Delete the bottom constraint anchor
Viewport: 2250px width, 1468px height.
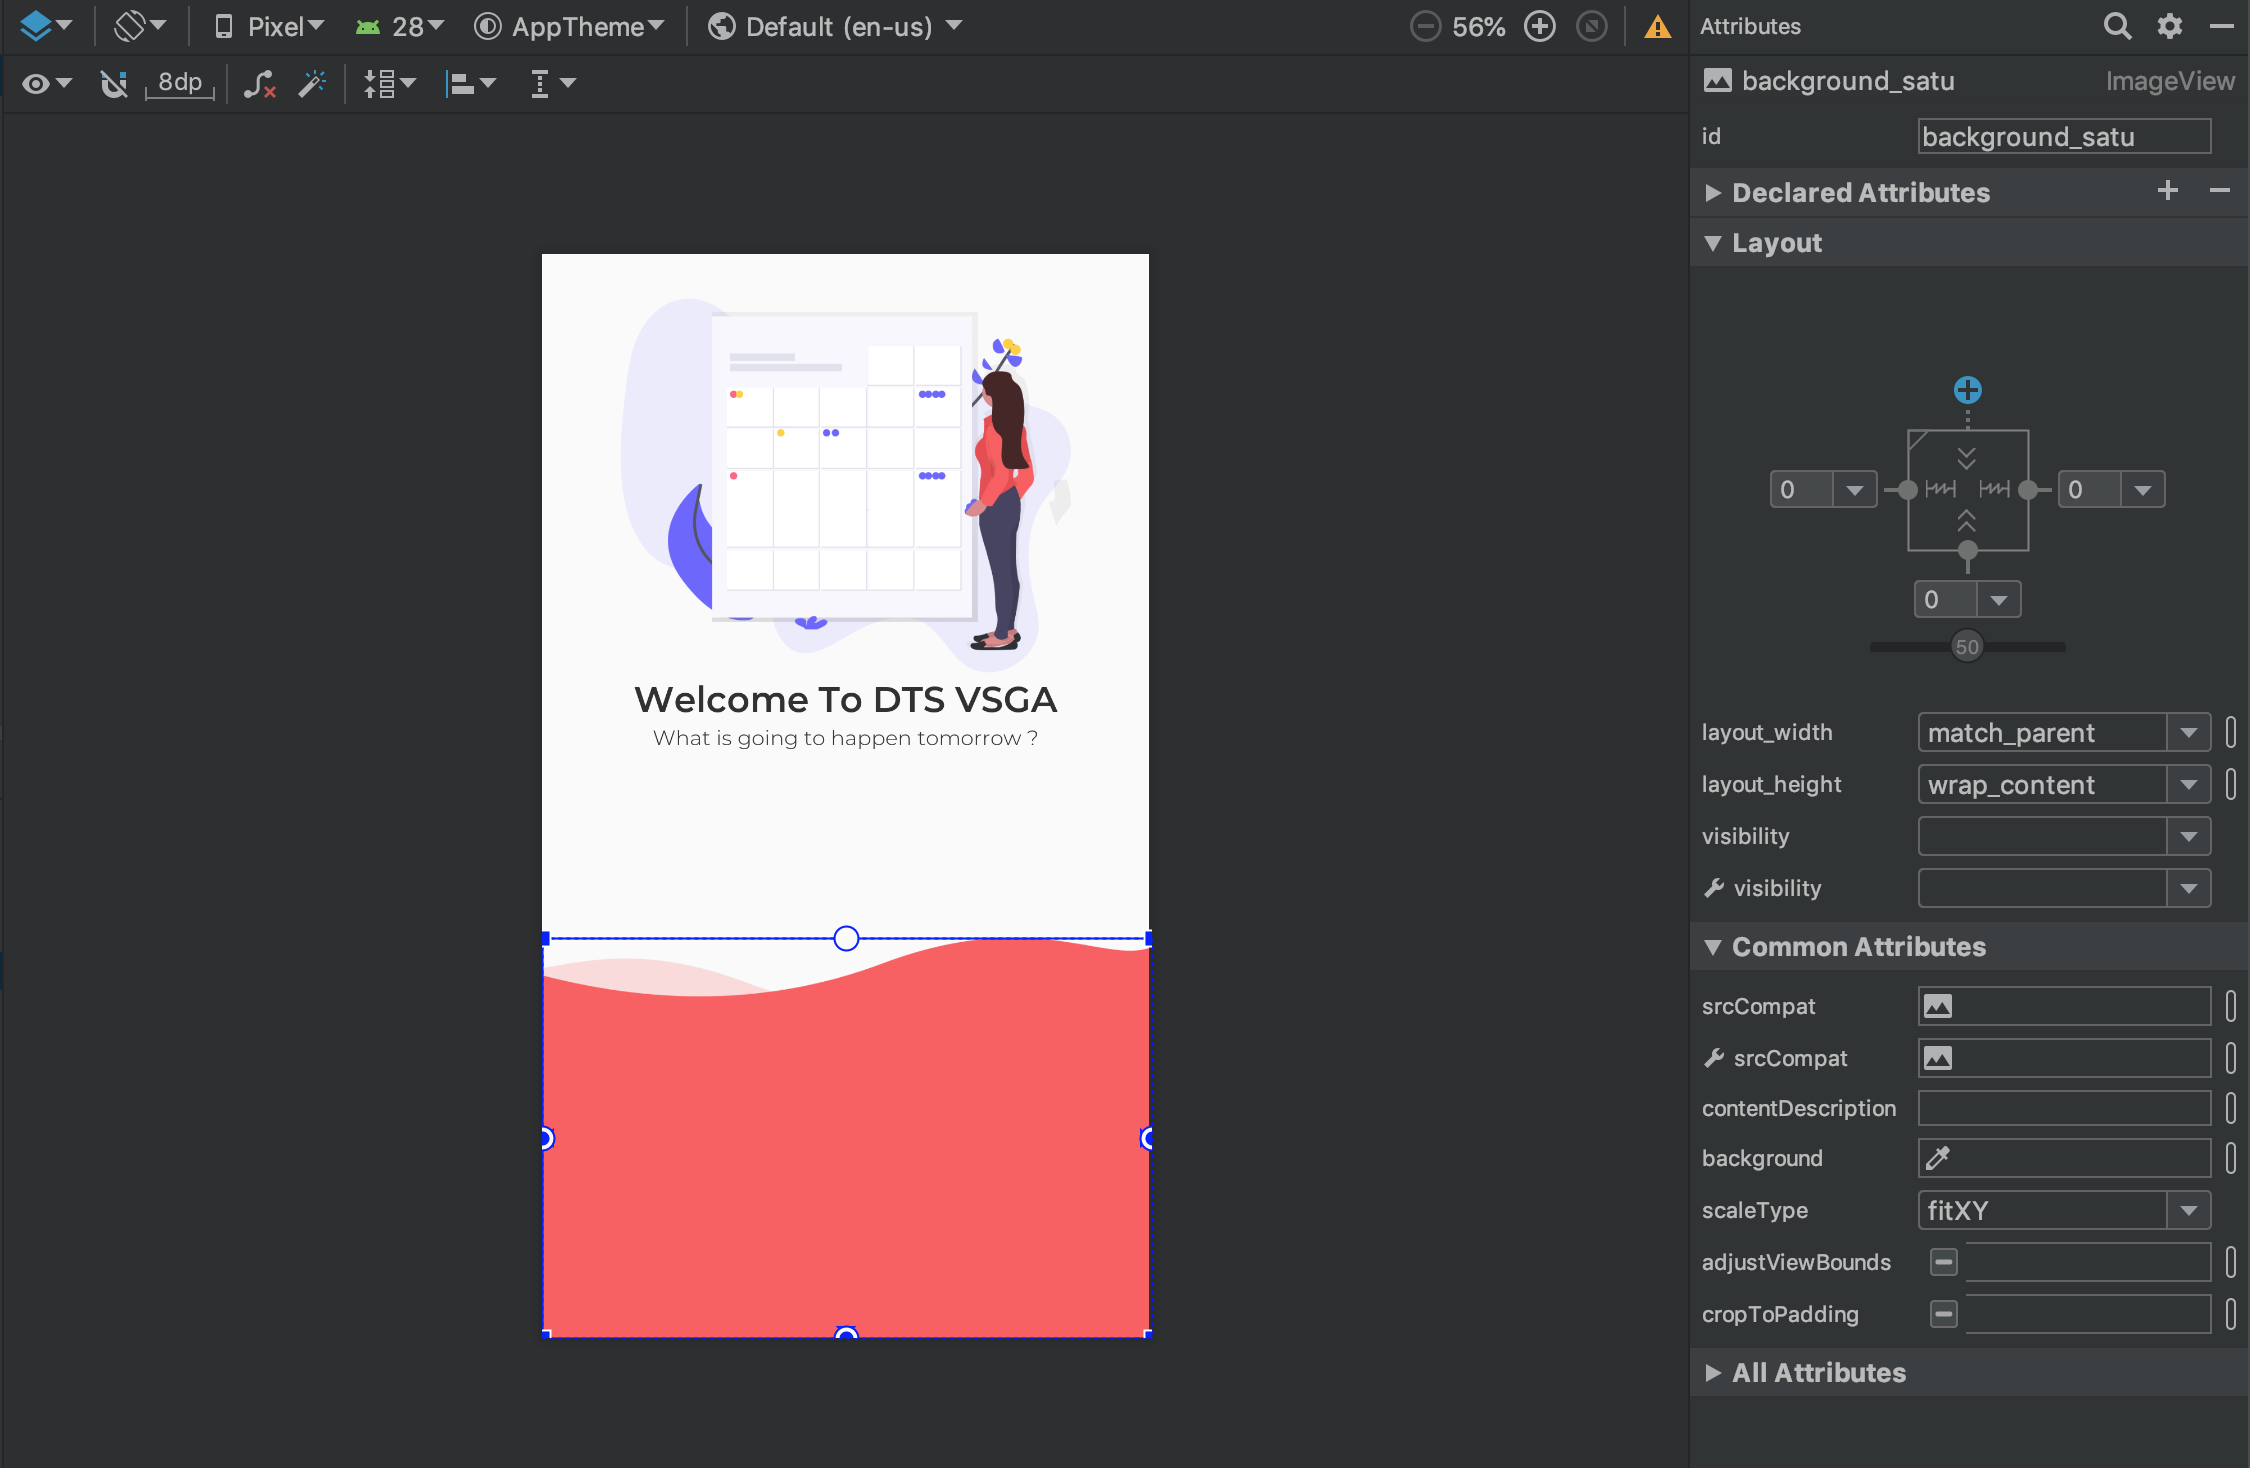1967,550
